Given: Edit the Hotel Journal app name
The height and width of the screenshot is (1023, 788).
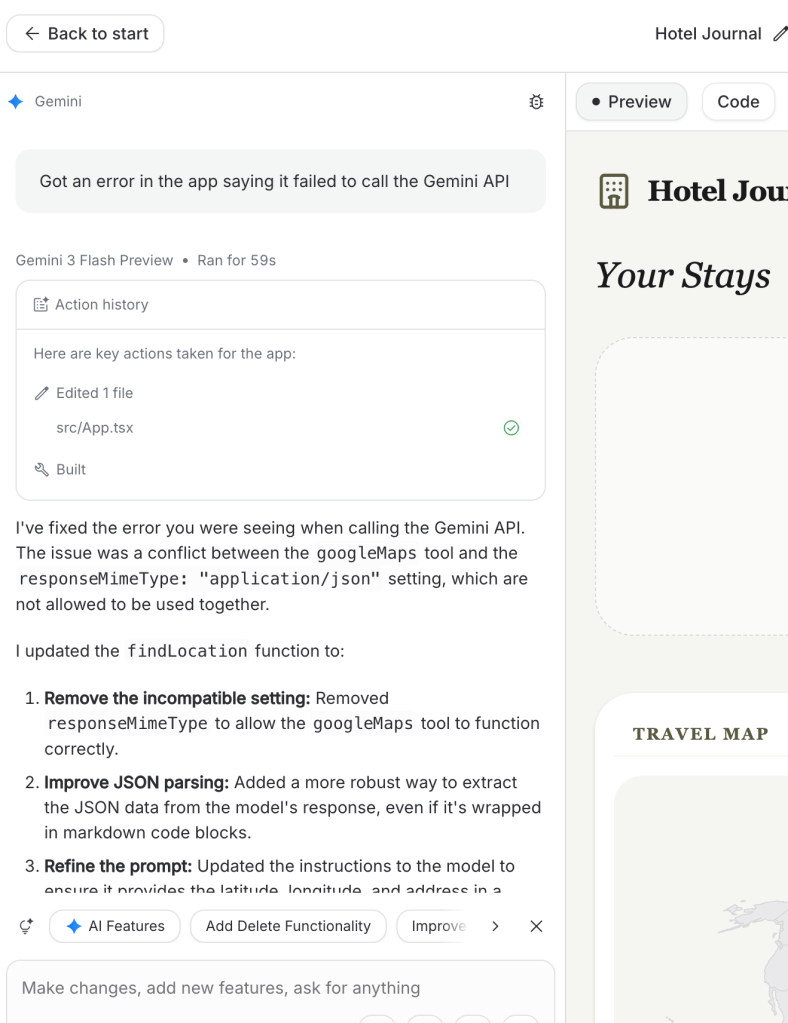Looking at the screenshot, I should [x=780, y=34].
